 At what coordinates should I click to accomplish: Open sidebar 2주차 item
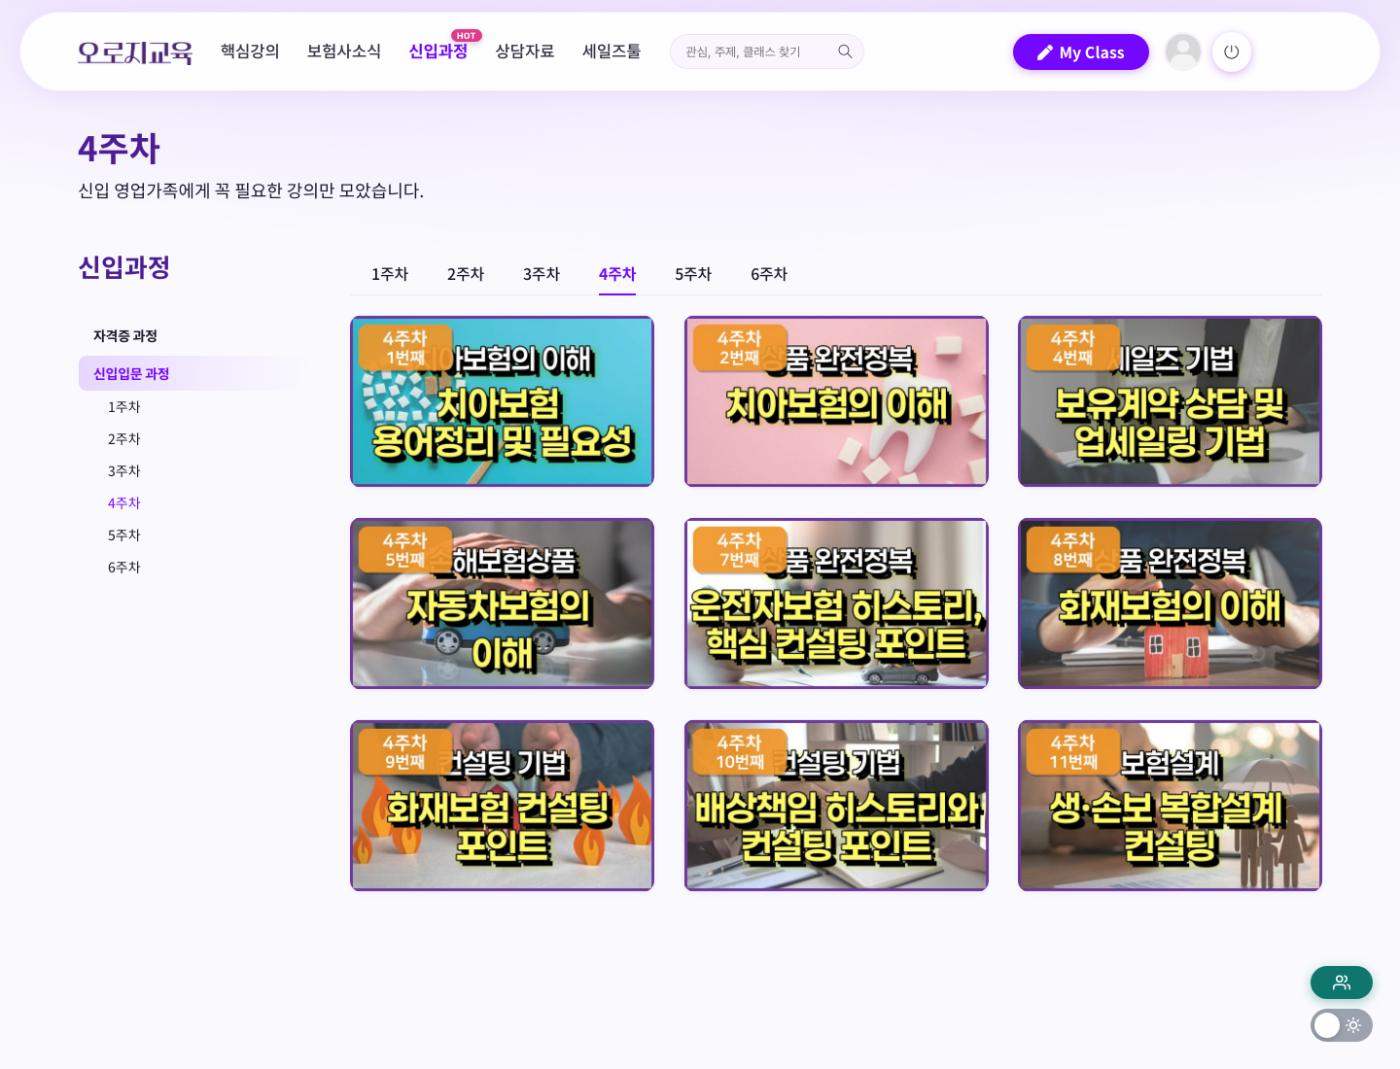[x=124, y=439]
